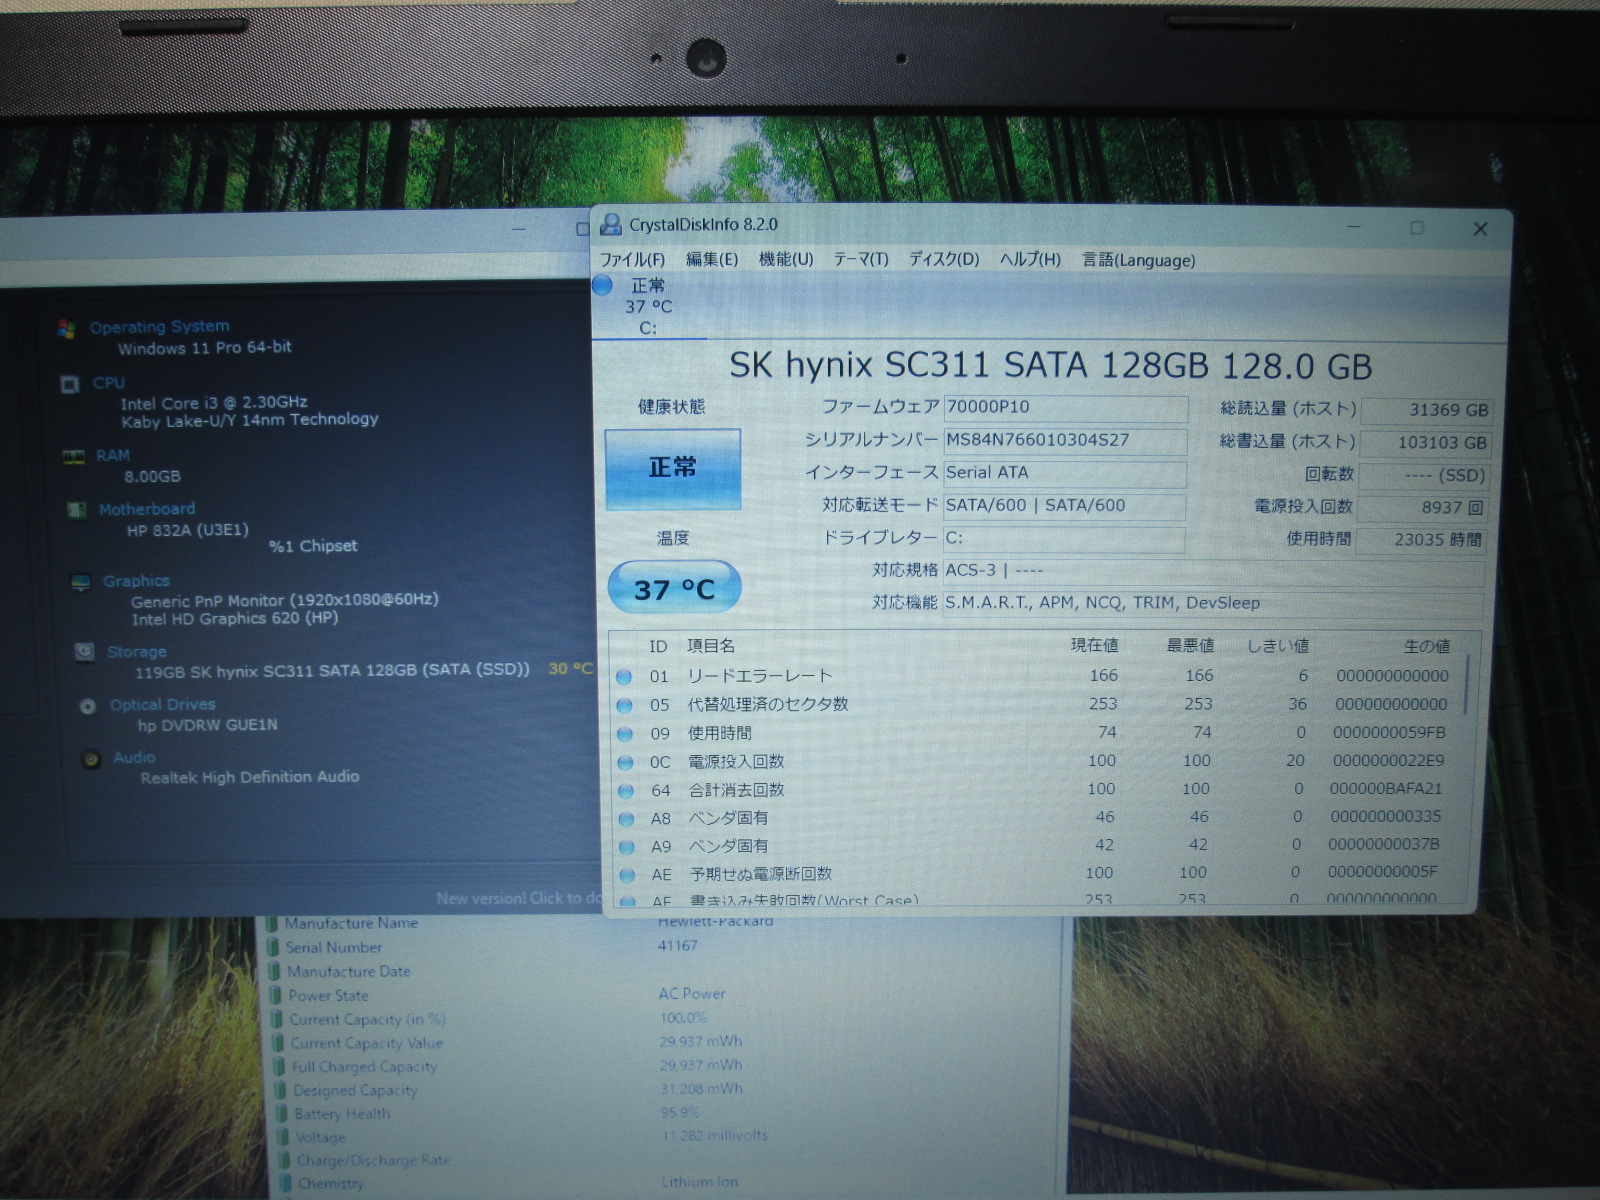Screen dimensions: 1600x1200
Task: Click the CPU icon in system summary
Action: (x=70, y=385)
